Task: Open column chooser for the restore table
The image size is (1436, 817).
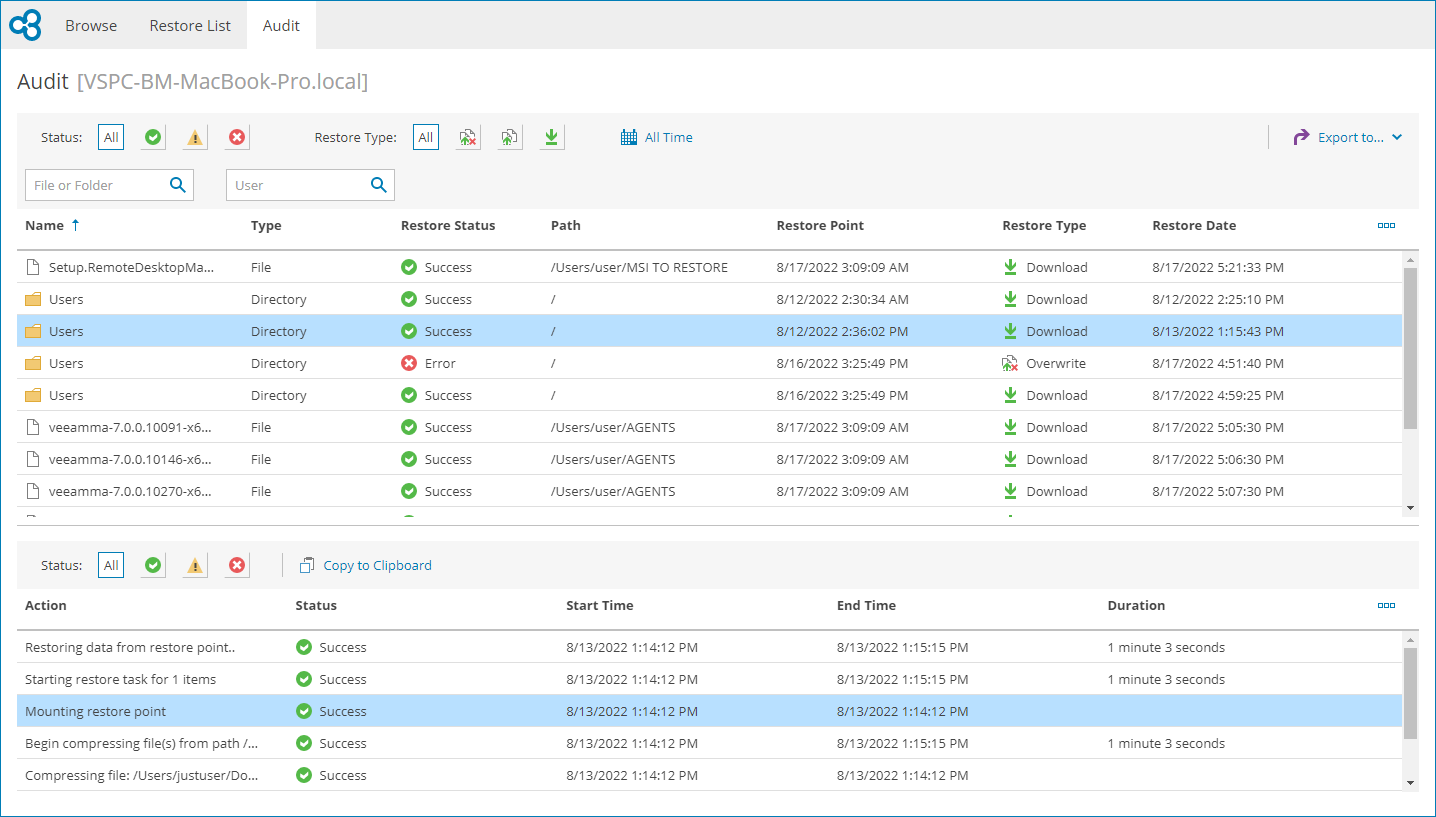Action: tap(1386, 225)
